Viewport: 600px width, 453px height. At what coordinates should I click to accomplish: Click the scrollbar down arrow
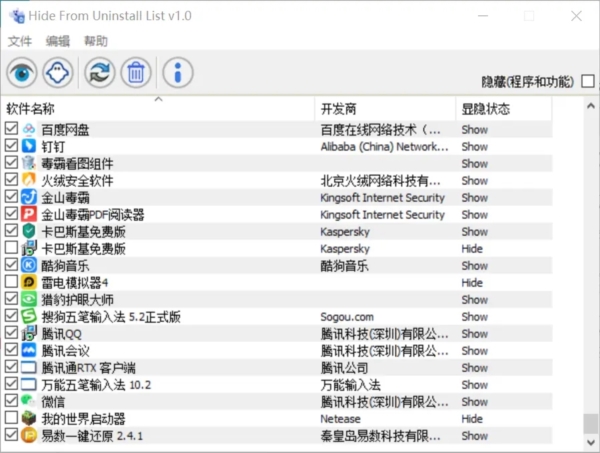pos(591,443)
